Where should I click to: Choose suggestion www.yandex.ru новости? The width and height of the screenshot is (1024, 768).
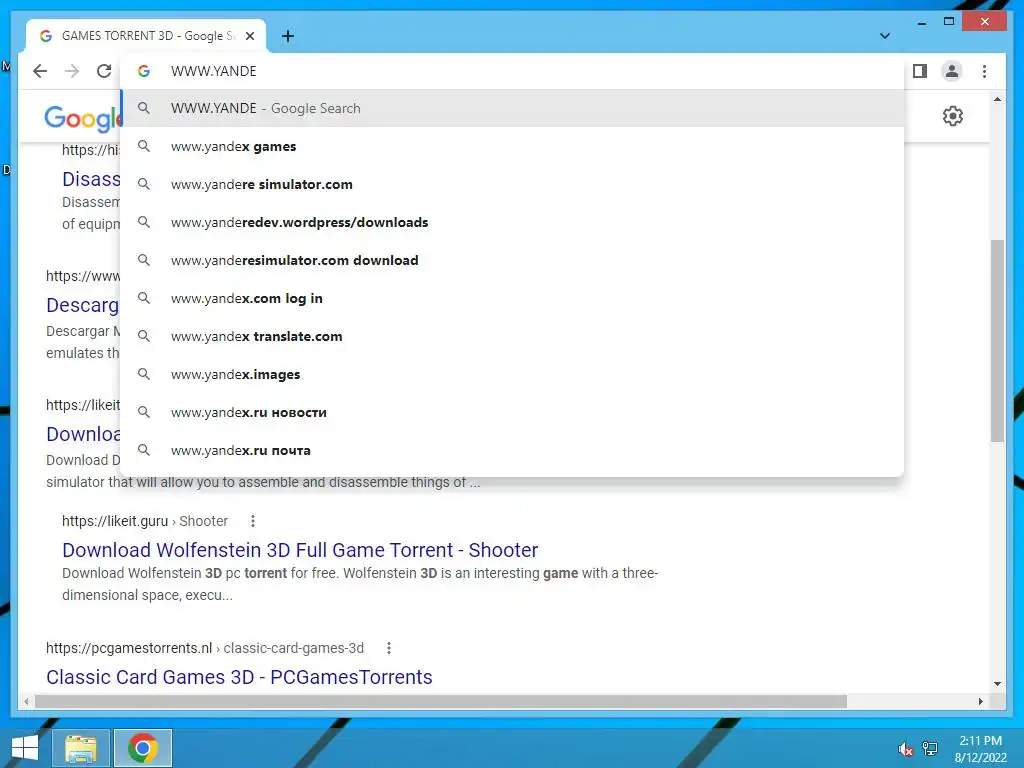coord(513,412)
